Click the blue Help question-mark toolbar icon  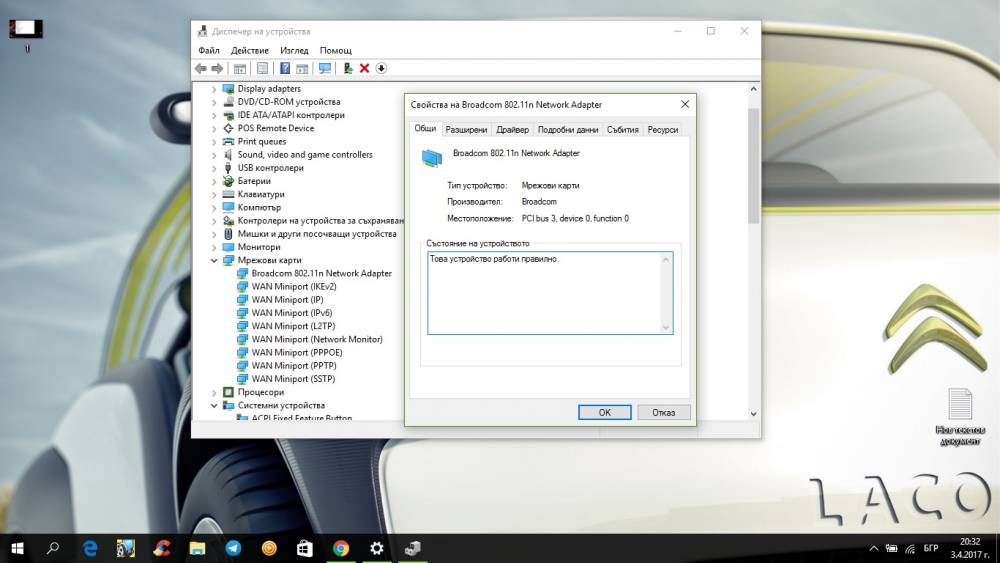tap(285, 68)
